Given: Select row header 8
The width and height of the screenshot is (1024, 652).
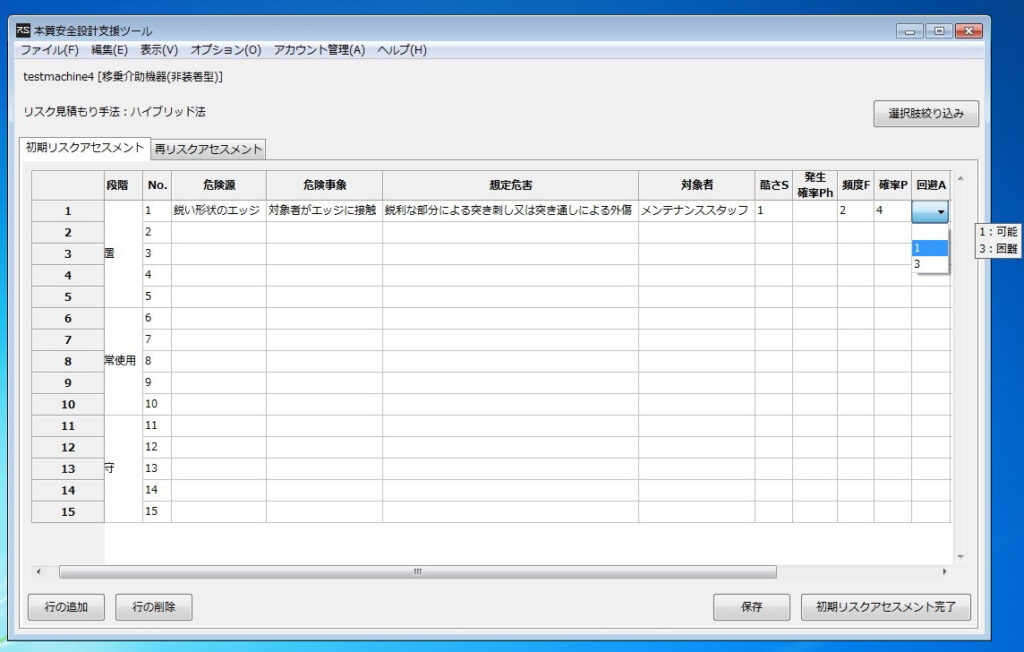Looking at the screenshot, I should [68, 361].
